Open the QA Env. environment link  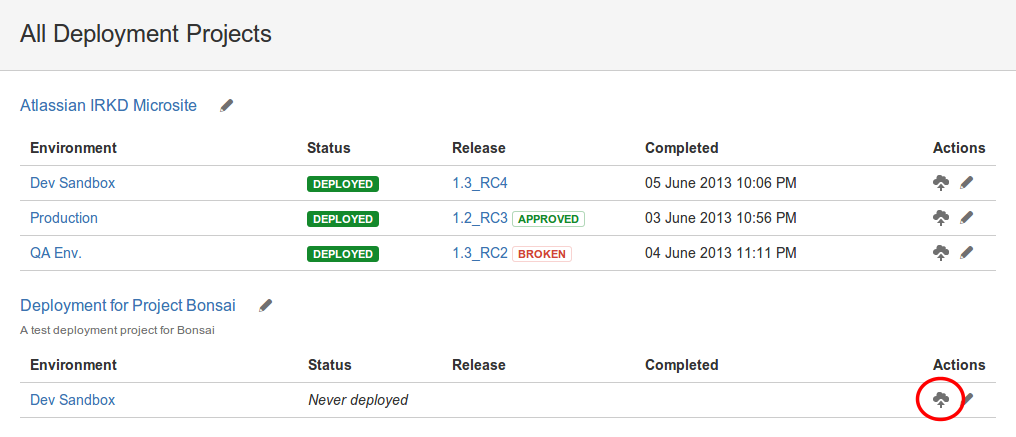click(56, 253)
